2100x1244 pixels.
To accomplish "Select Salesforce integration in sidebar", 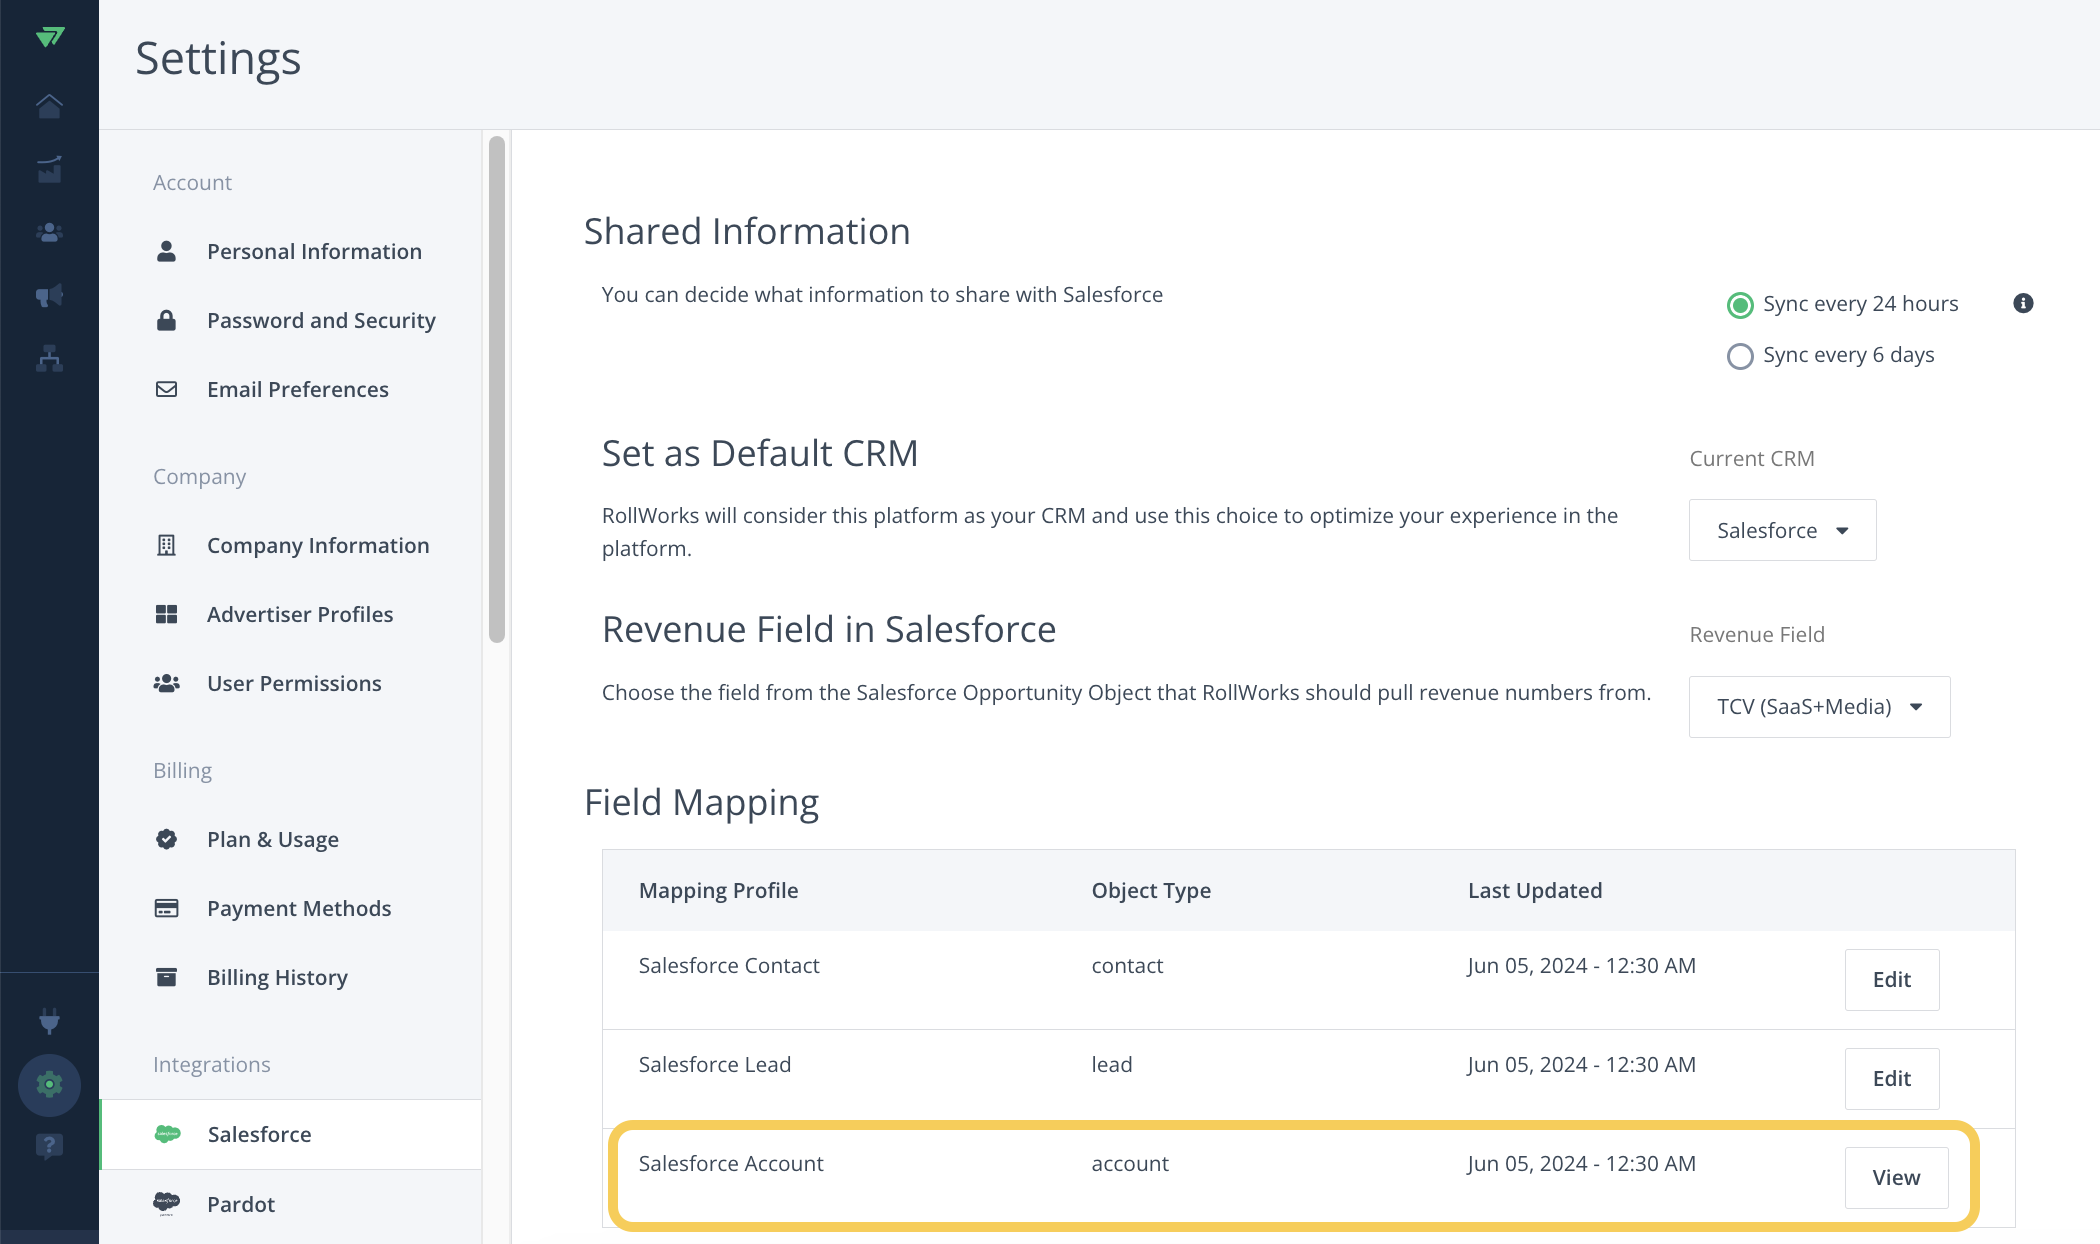I will (290, 1134).
